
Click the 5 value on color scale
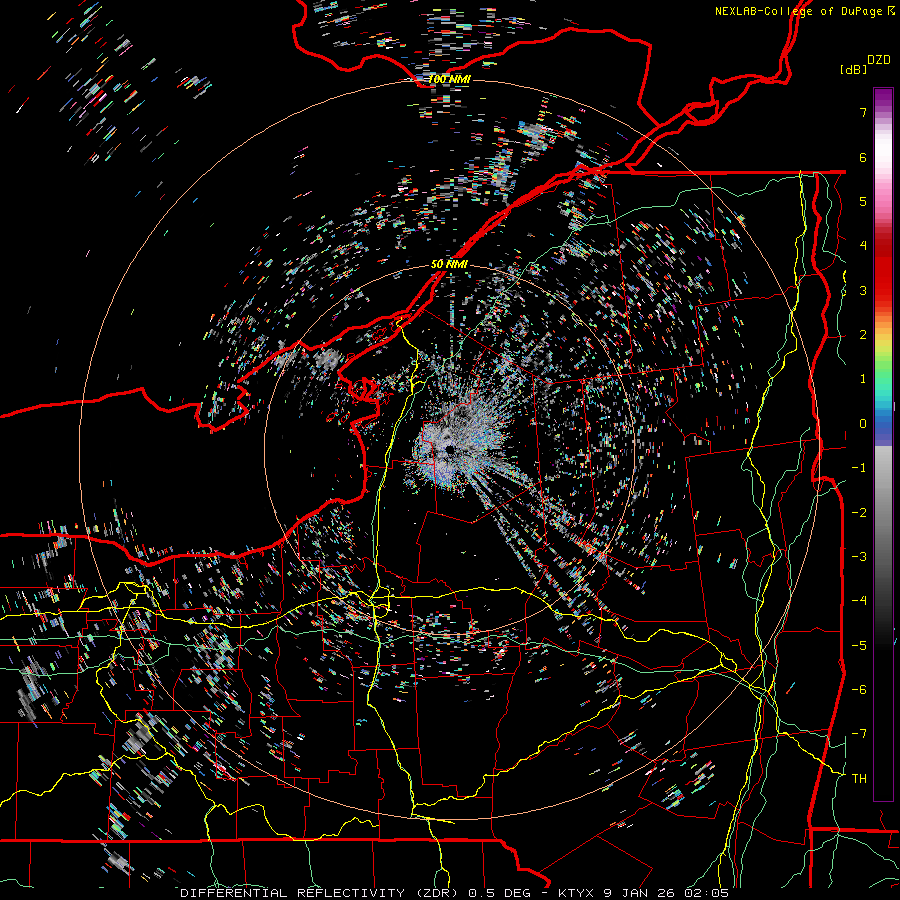(x=863, y=201)
